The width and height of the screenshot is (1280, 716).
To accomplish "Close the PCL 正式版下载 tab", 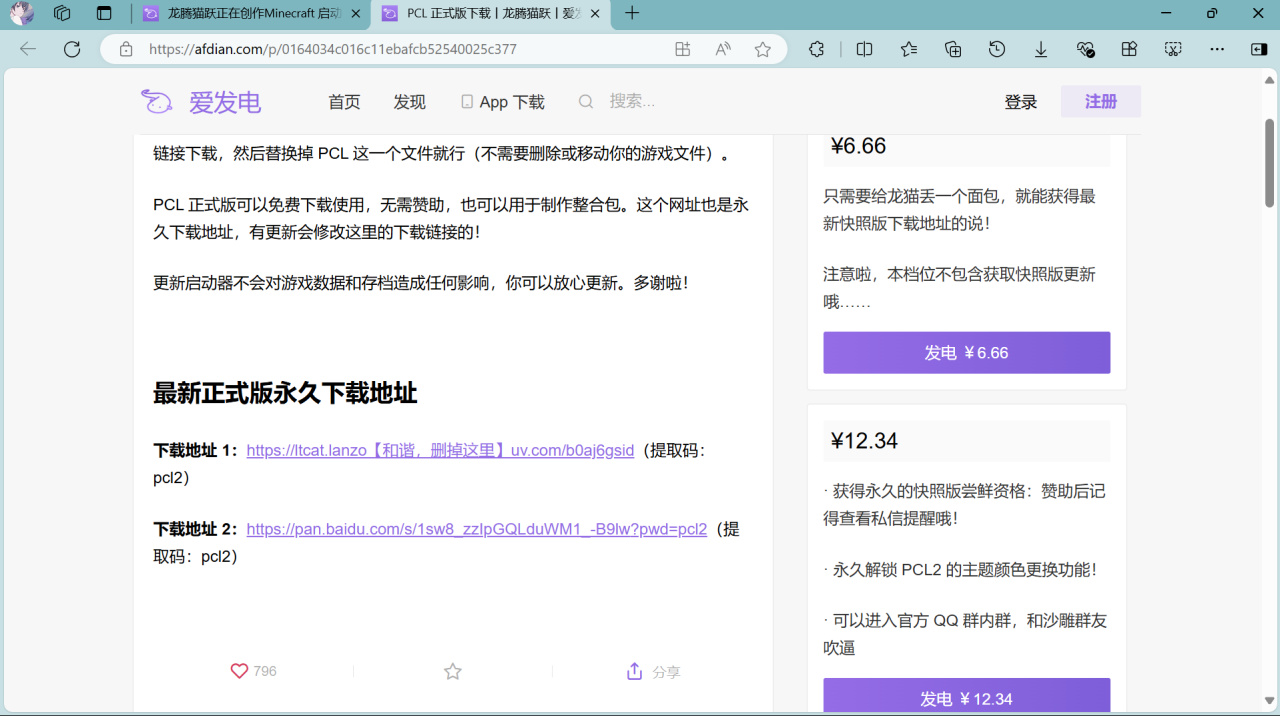I will [595, 14].
